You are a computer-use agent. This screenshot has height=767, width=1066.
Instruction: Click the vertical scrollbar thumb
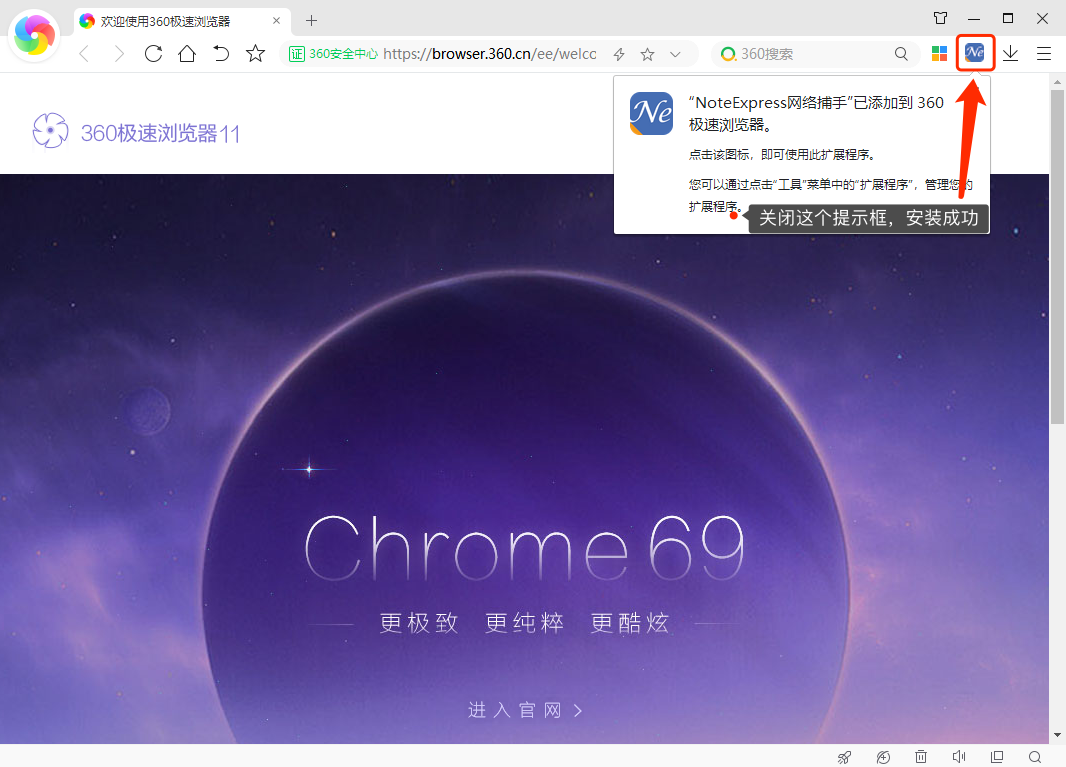pyautogui.click(x=1057, y=256)
